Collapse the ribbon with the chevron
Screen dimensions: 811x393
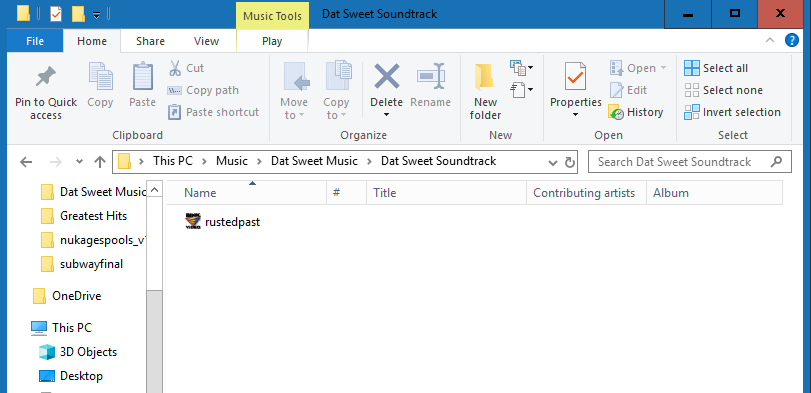point(770,41)
